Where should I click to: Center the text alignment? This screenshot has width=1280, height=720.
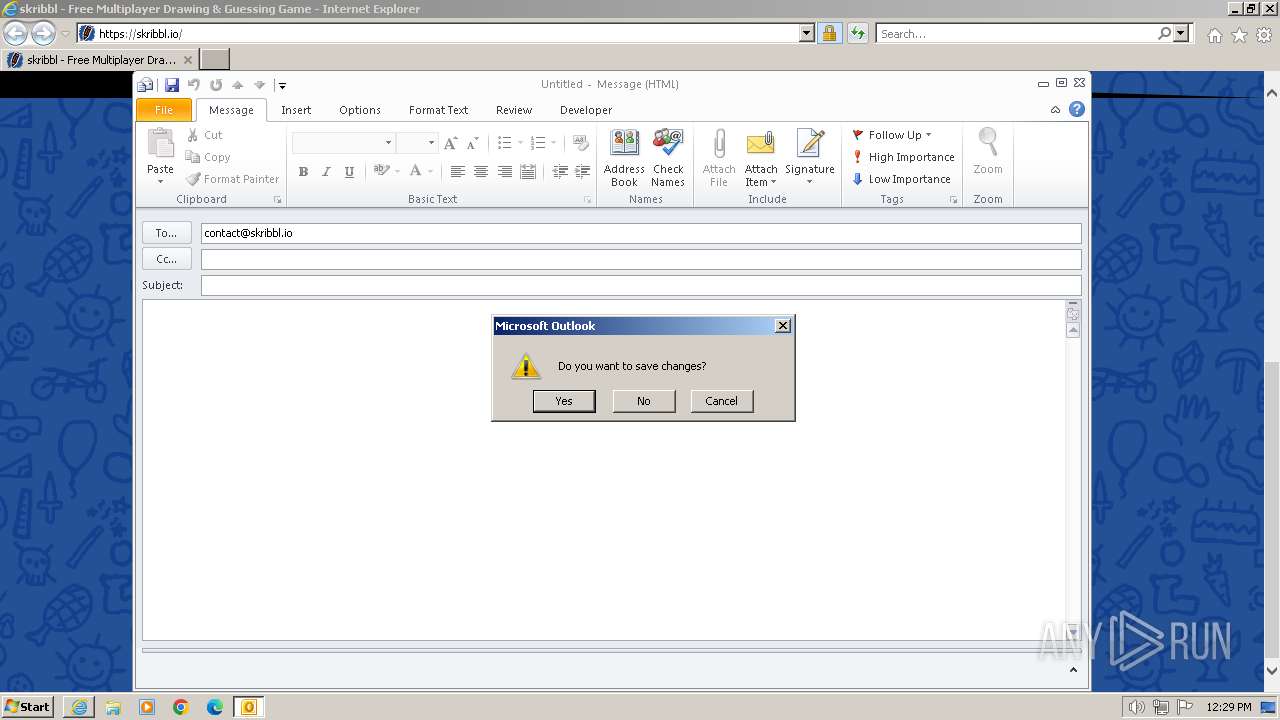pyautogui.click(x=481, y=172)
